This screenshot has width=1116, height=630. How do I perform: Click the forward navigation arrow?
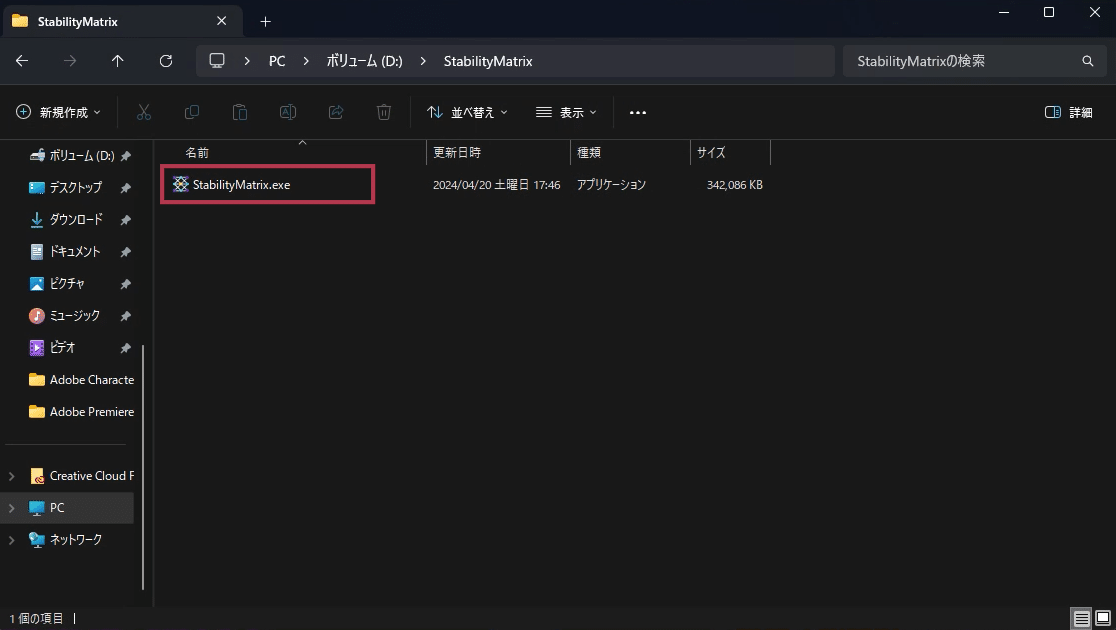coord(70,61)
